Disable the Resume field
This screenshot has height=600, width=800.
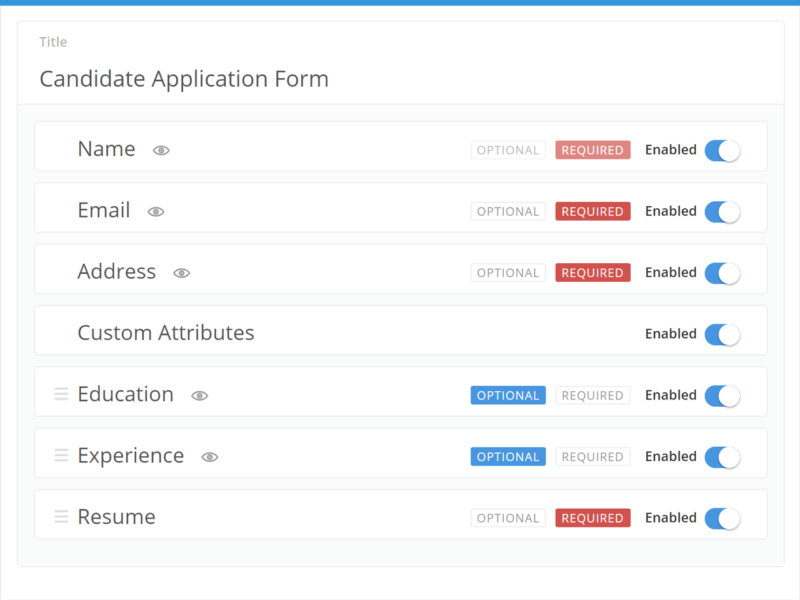[x=722, y=517]
